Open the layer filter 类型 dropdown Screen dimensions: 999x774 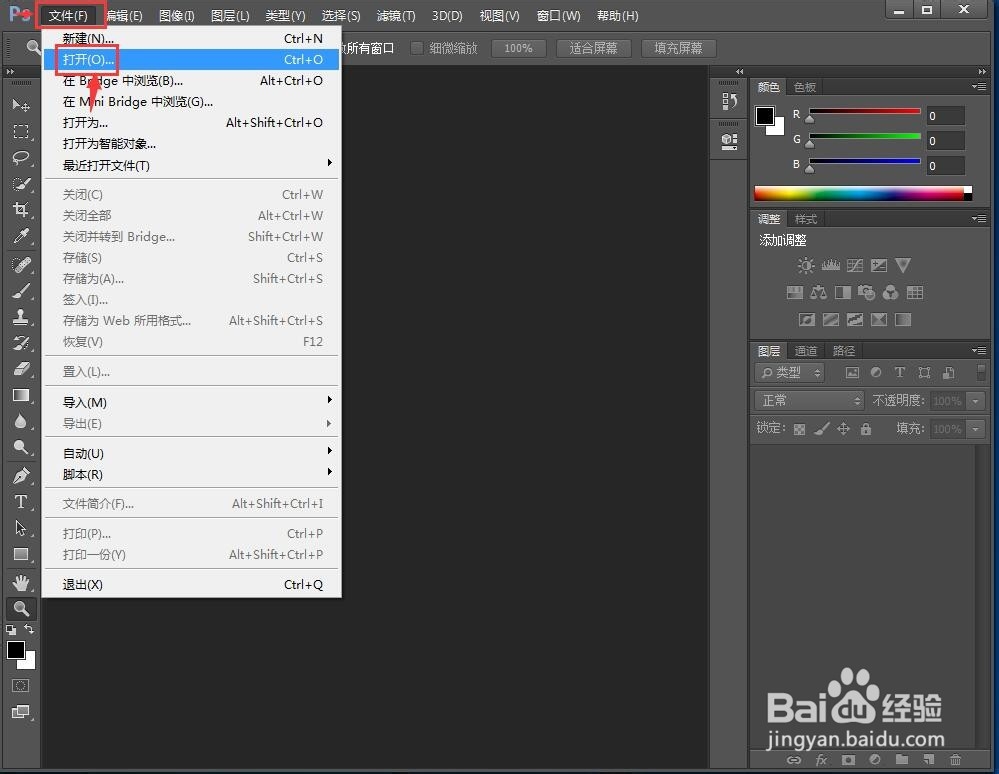(x=789, y=373)
